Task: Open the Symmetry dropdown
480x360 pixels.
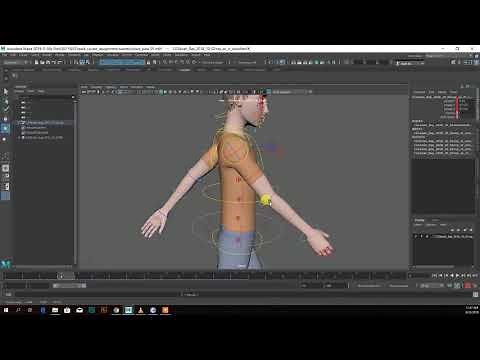Action: (247, 62)
